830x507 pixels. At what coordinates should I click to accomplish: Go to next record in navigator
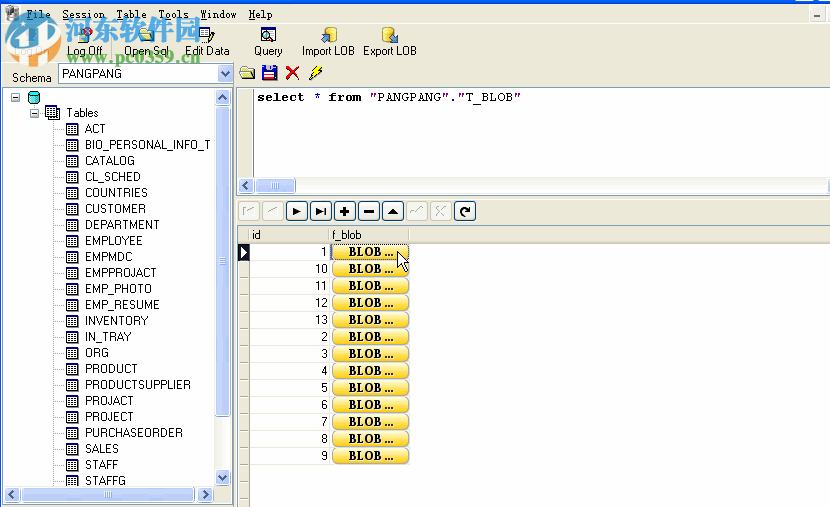(x=297, y=211)
